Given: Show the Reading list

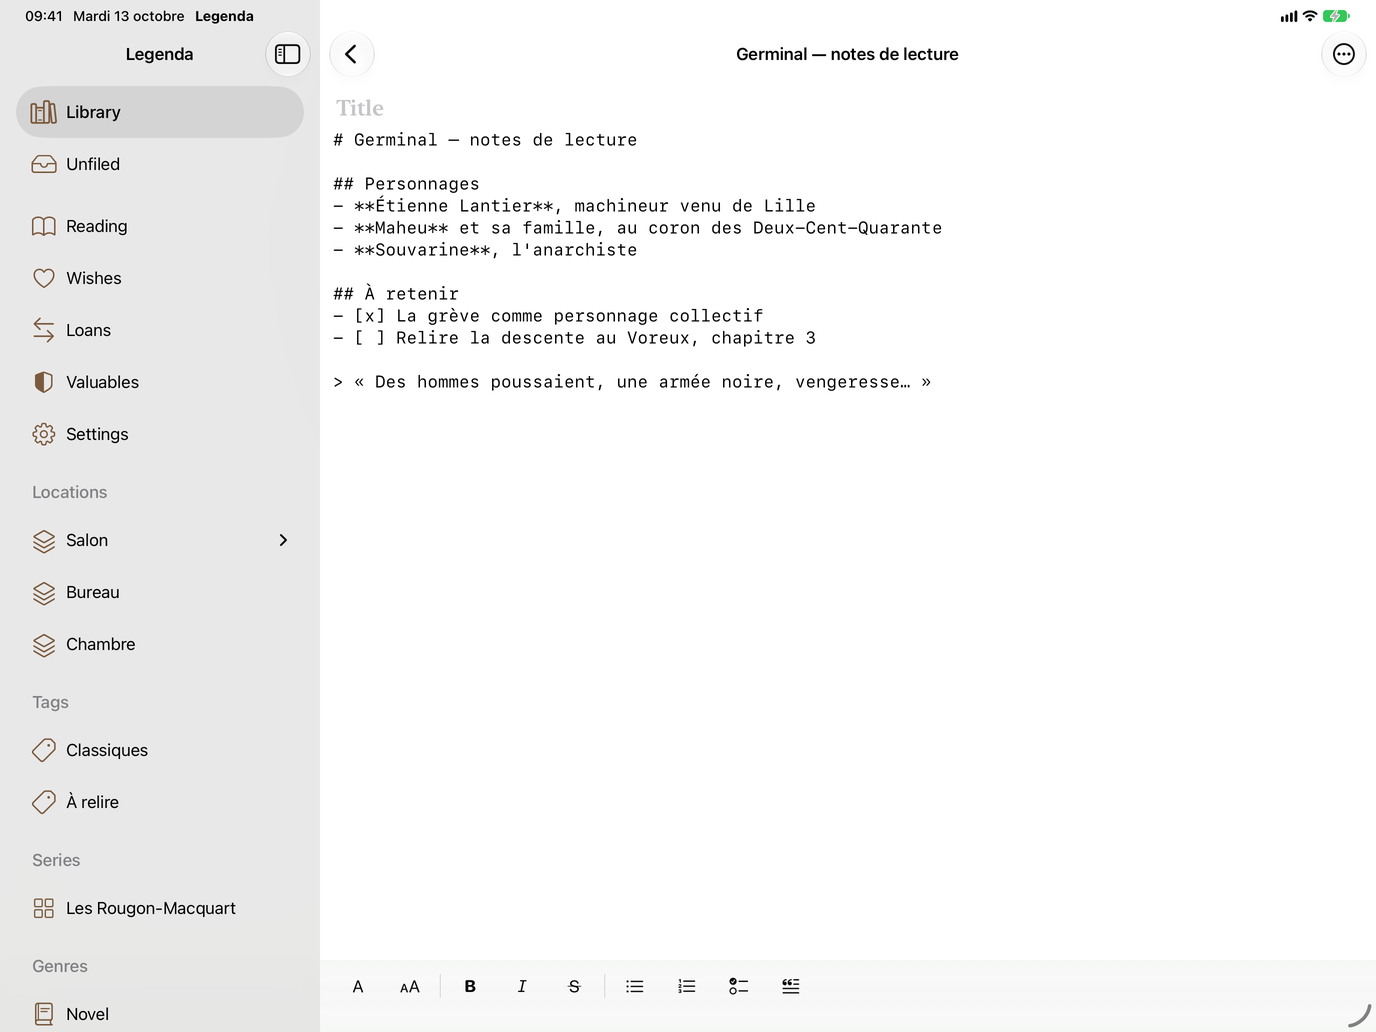Looking at the screenshot, I should [160, 226].
